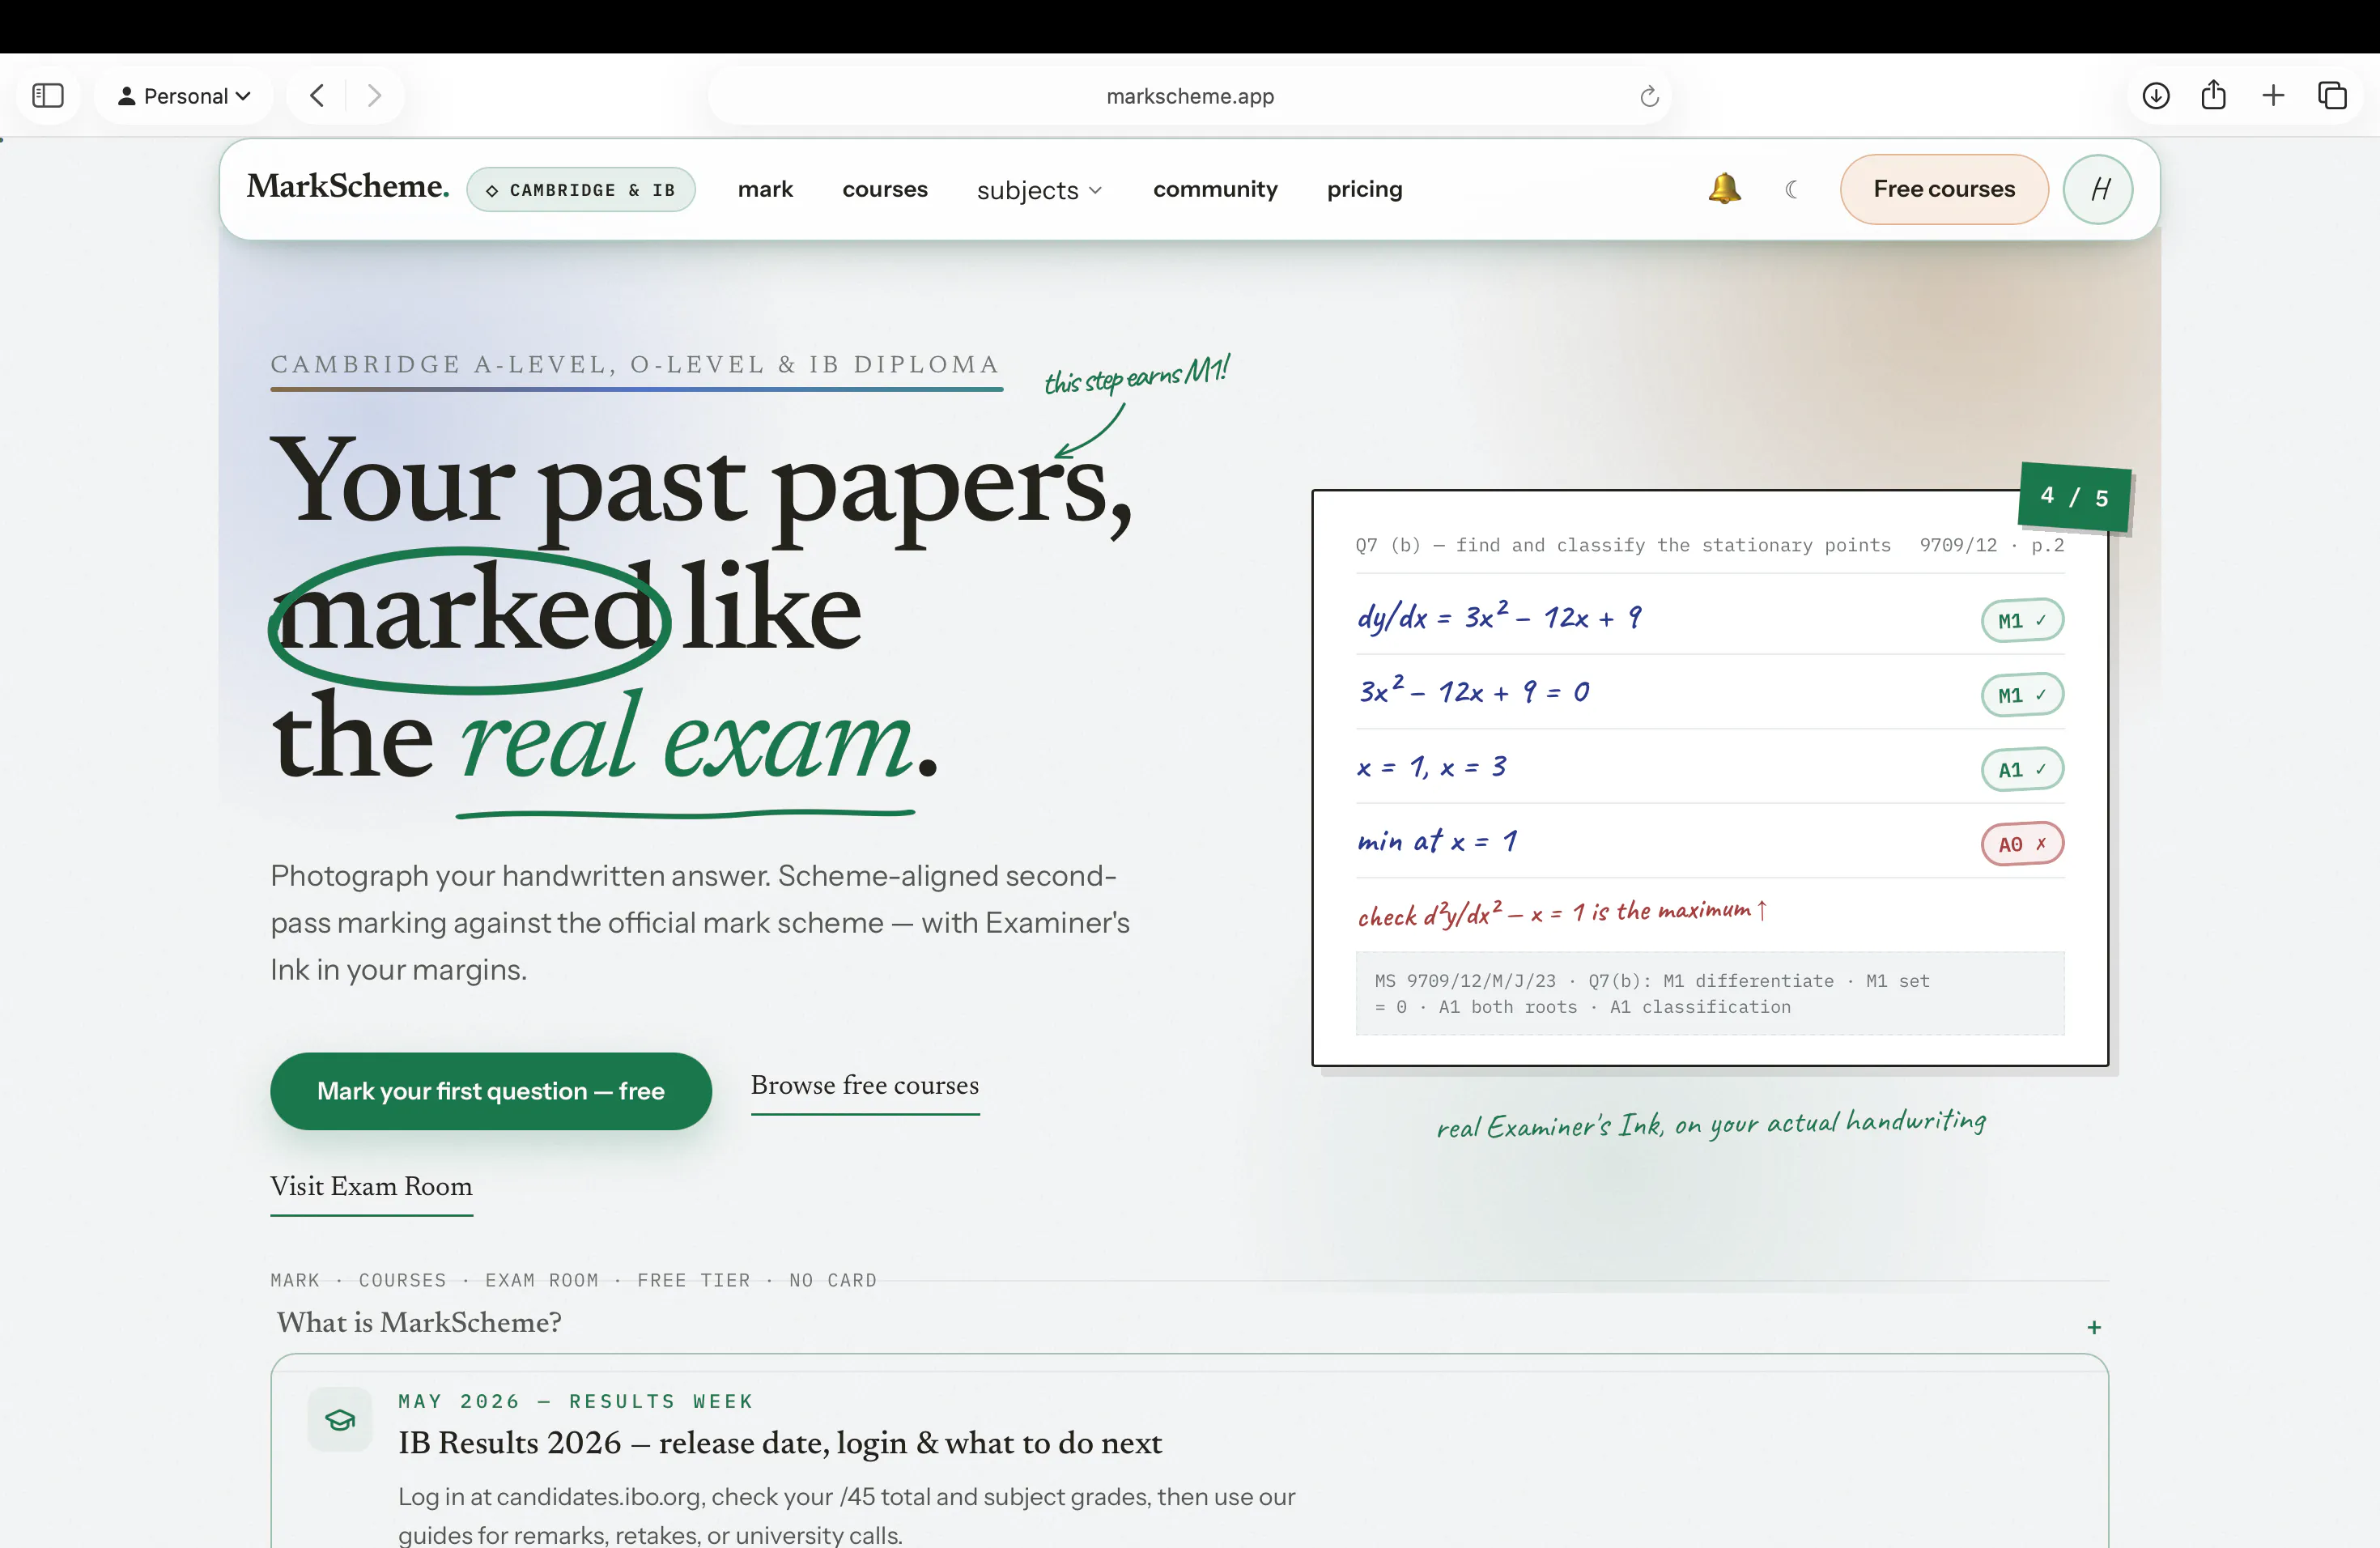Click Mark your first question — free
The width and height of the screenshot is (2380, 1548).
click(491, 1091)
